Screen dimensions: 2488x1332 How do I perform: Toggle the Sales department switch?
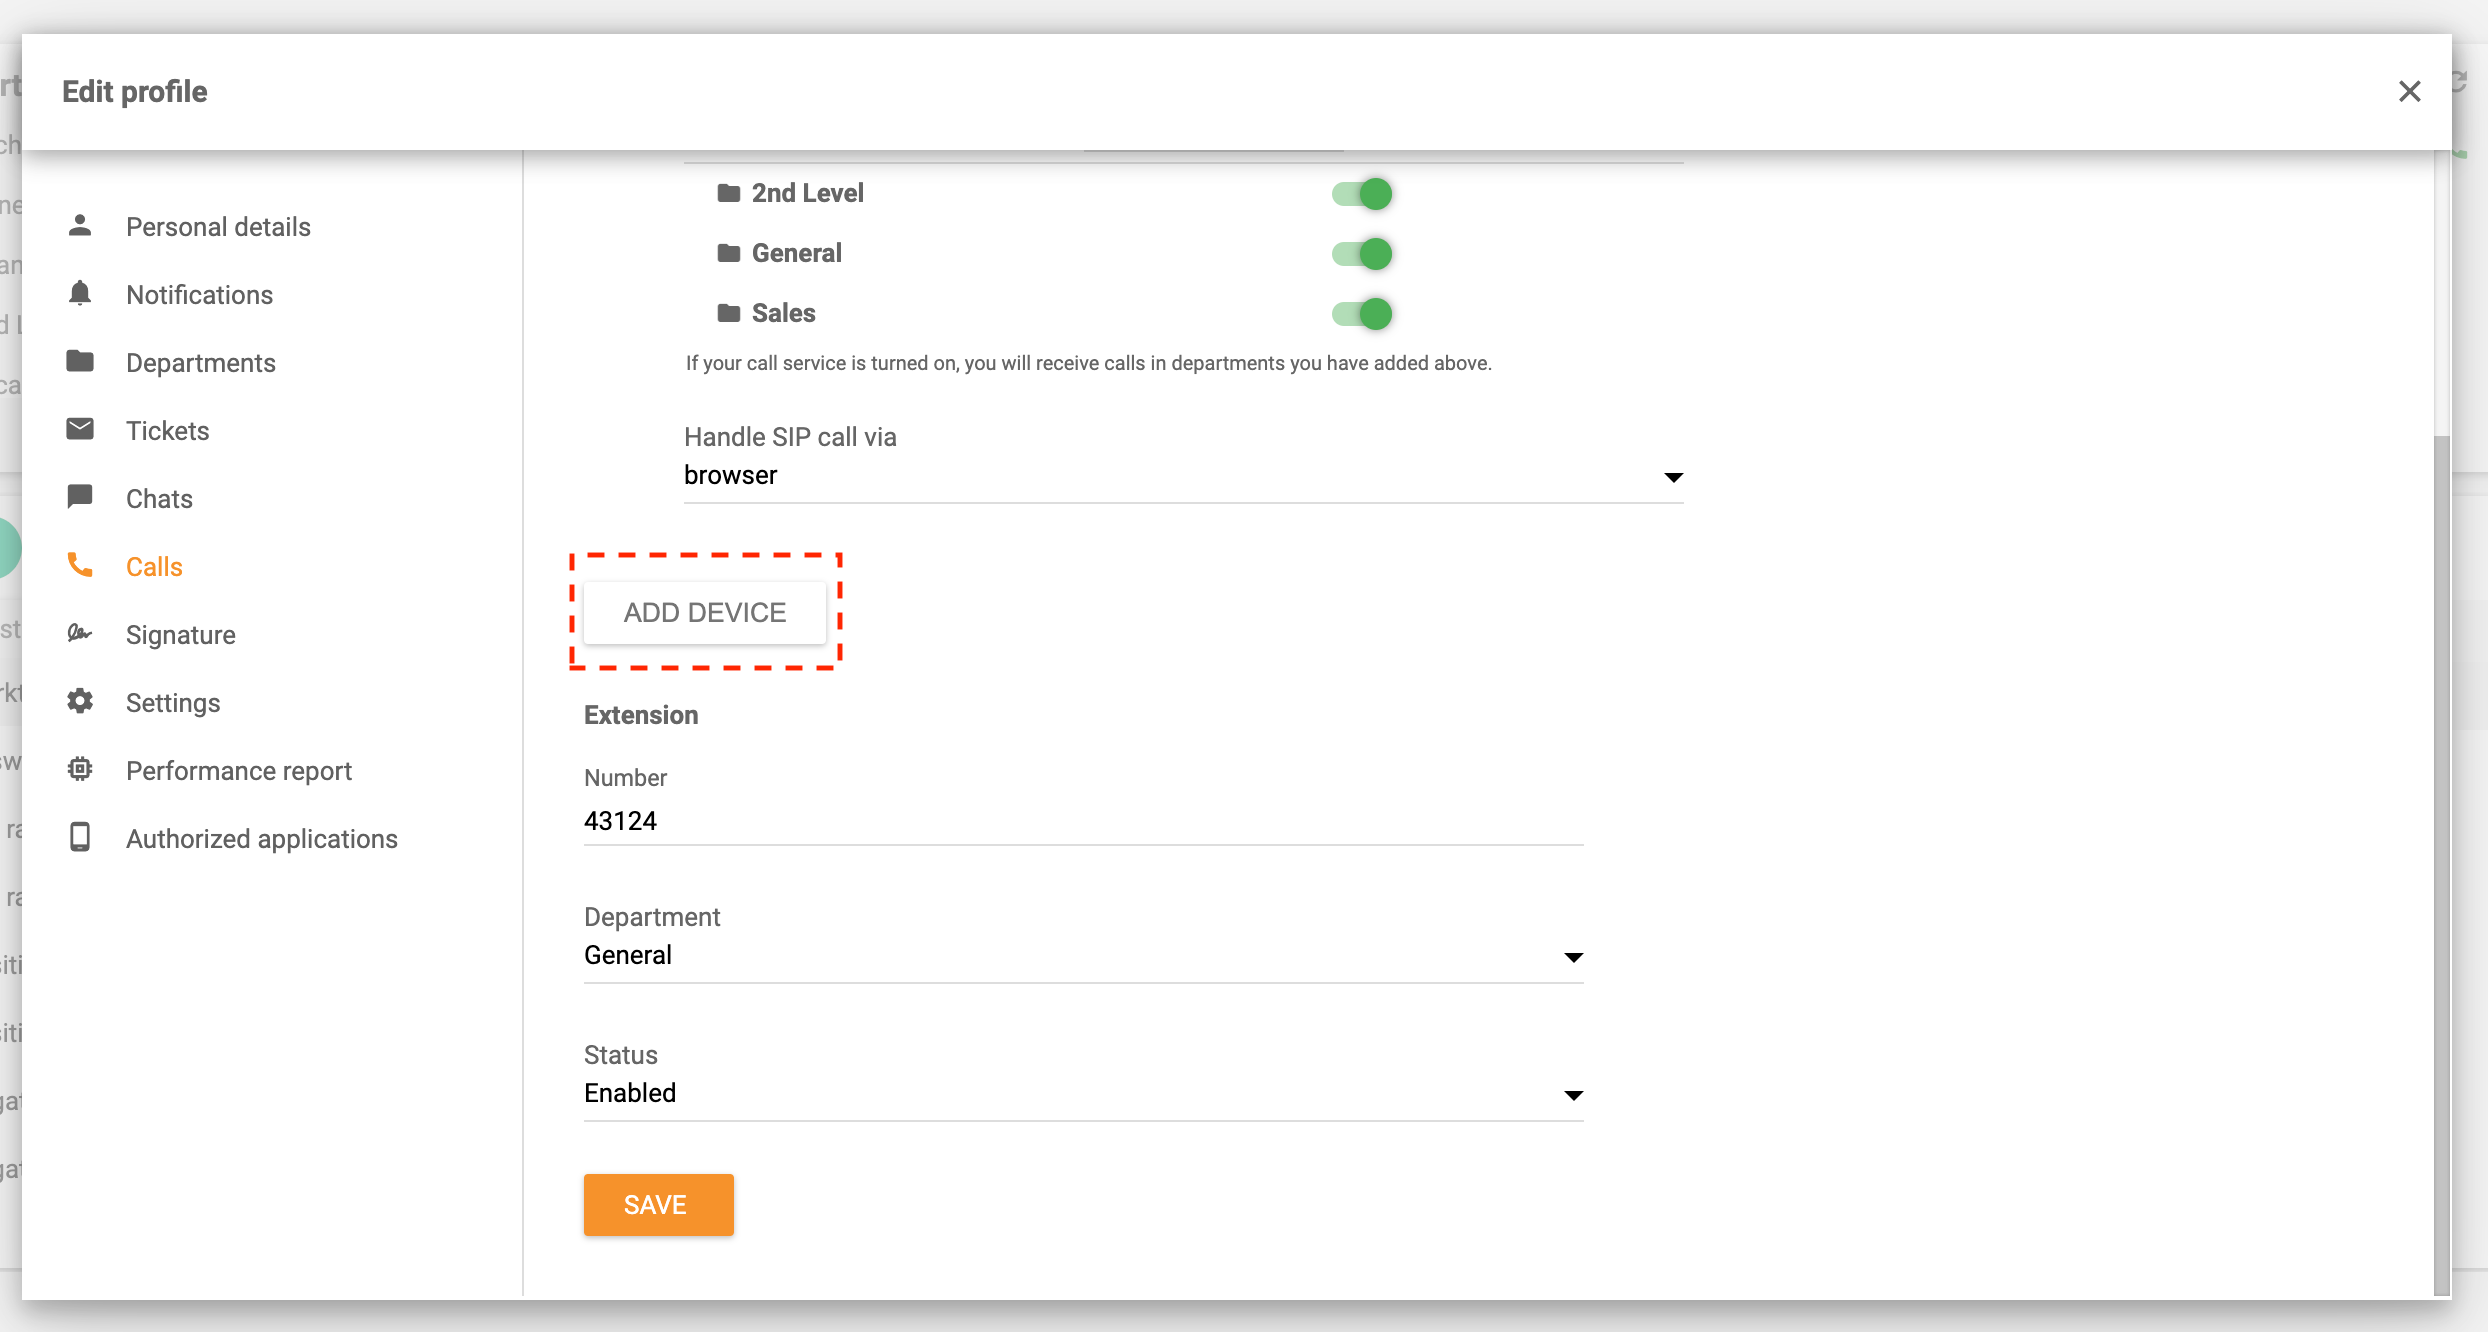click(1362, 313)
